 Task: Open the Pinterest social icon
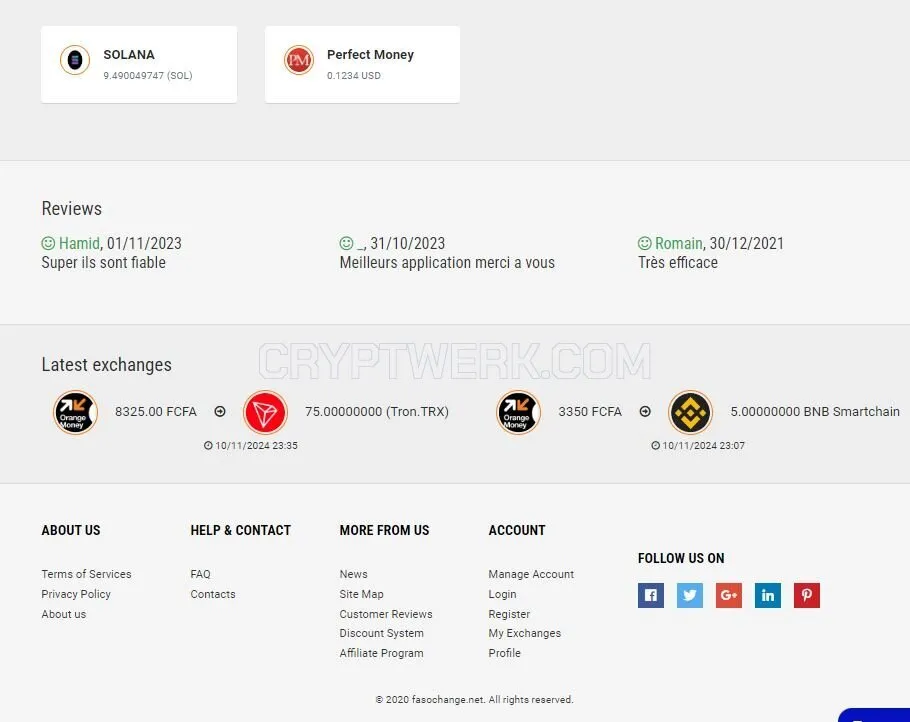807,595
